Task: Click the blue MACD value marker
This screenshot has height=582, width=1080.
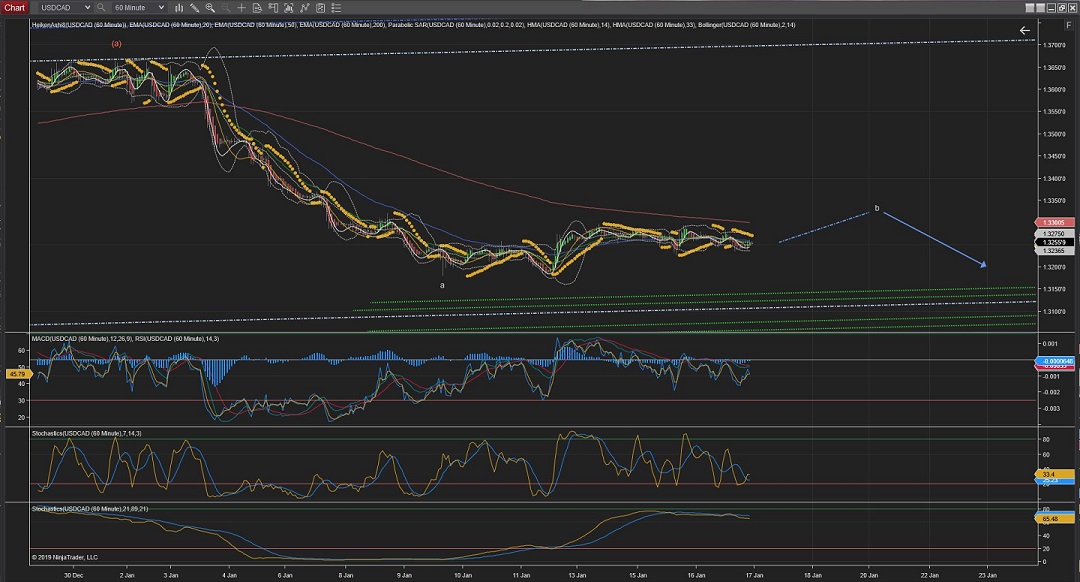Action: coord(1055,361)
